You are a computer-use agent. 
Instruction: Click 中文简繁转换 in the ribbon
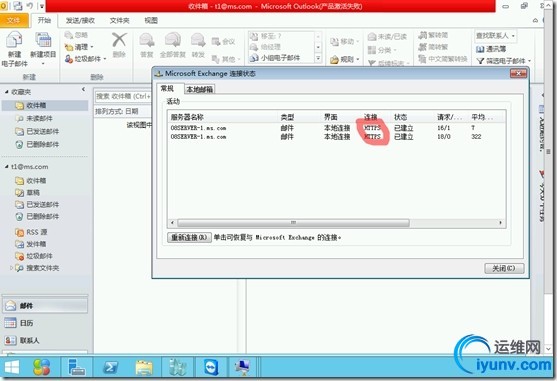pyautogui.click(x=443, y=59)
